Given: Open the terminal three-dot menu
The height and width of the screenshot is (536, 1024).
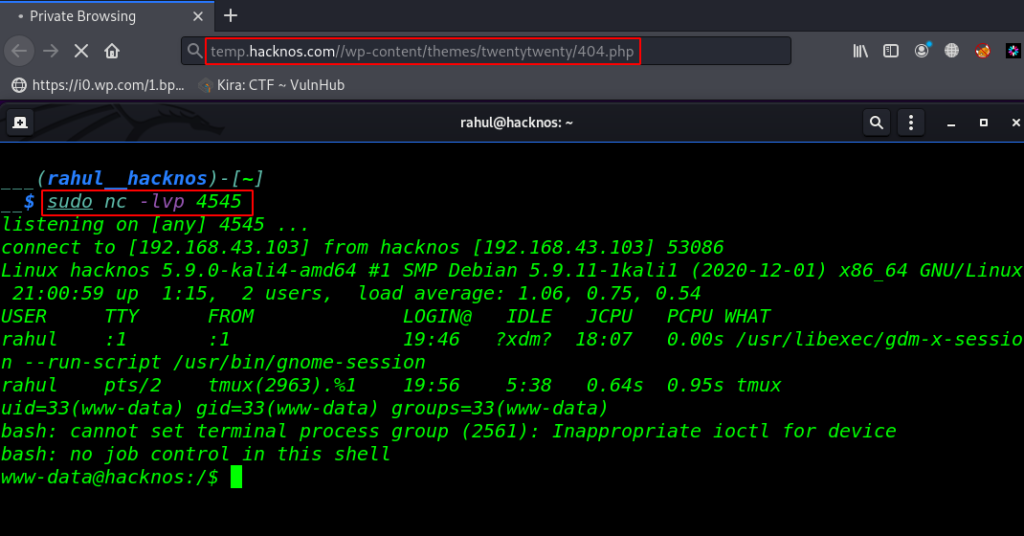Looking at the screenshot, I should pyautogui.click(x=911, y=123).
